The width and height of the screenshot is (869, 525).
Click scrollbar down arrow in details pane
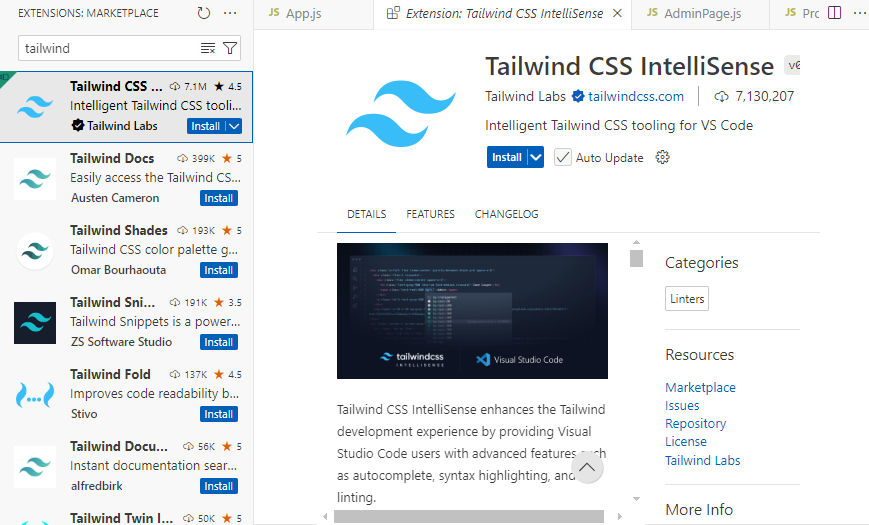click(636, 499)
